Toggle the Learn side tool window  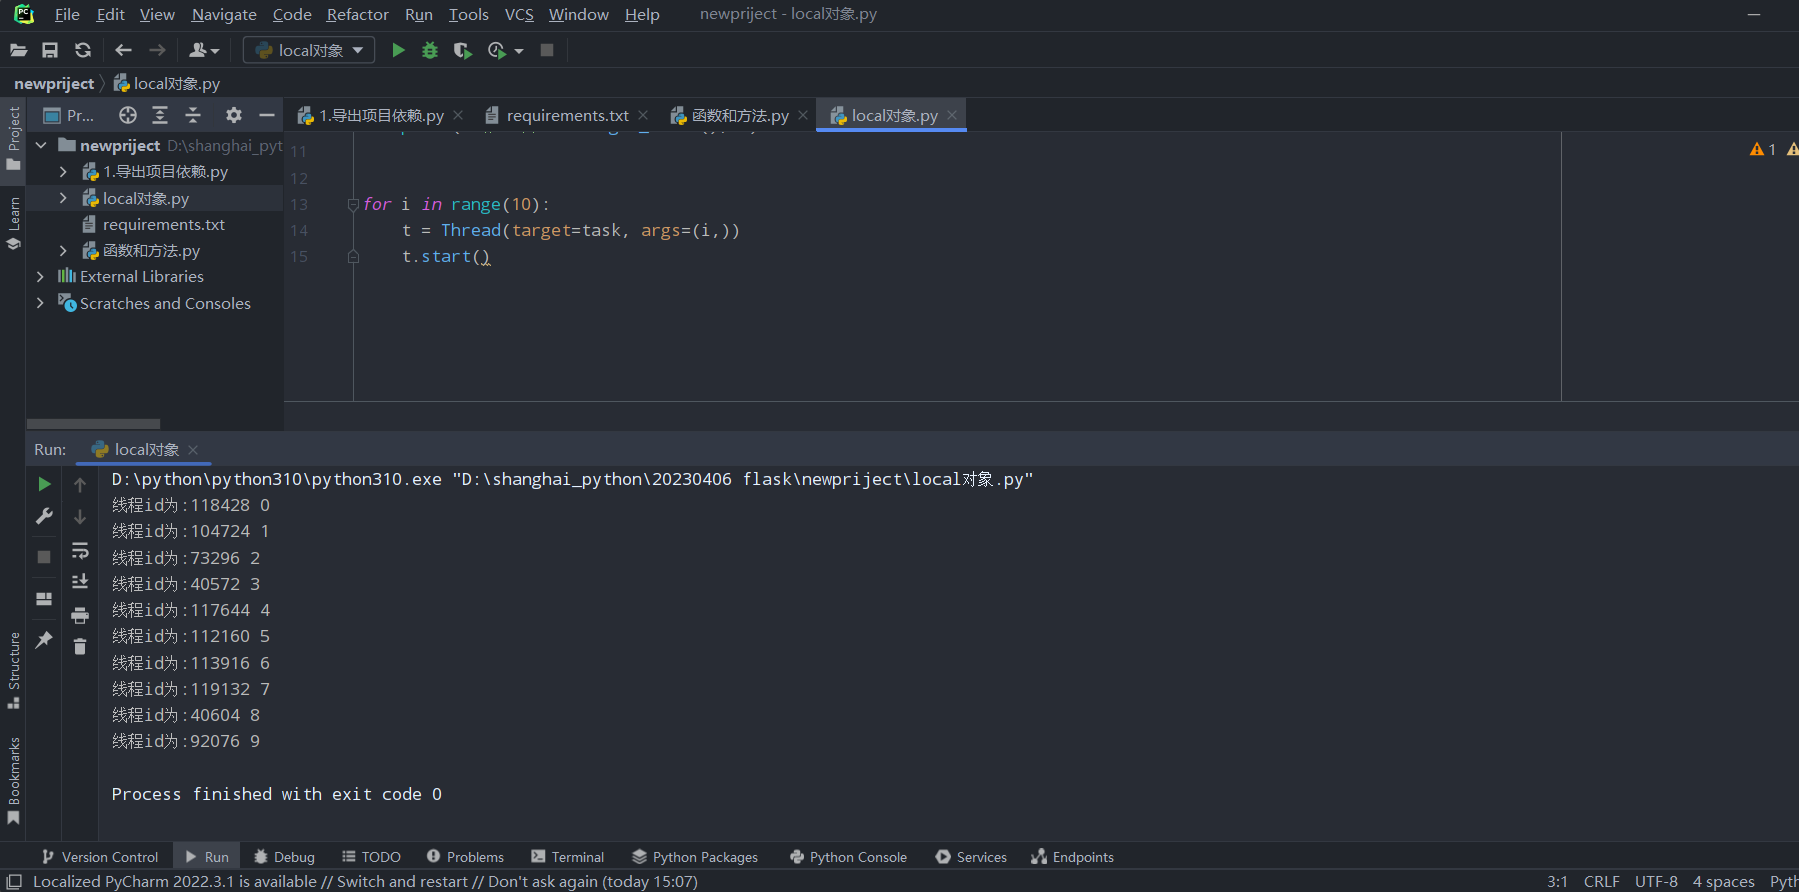click(x=13, y=222)
